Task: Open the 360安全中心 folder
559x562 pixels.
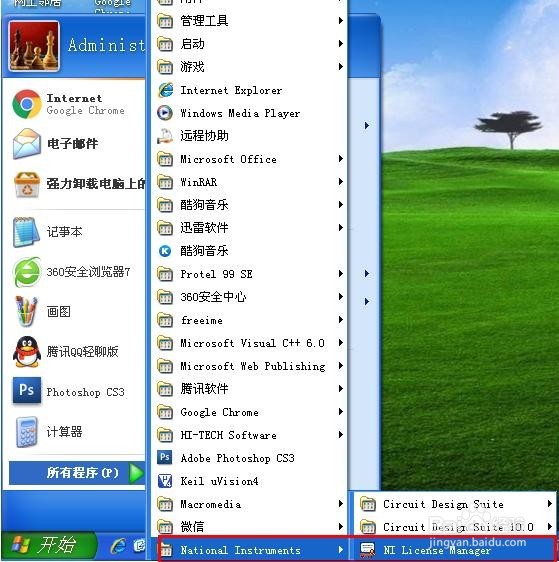Action: click(x=249, y=297)
